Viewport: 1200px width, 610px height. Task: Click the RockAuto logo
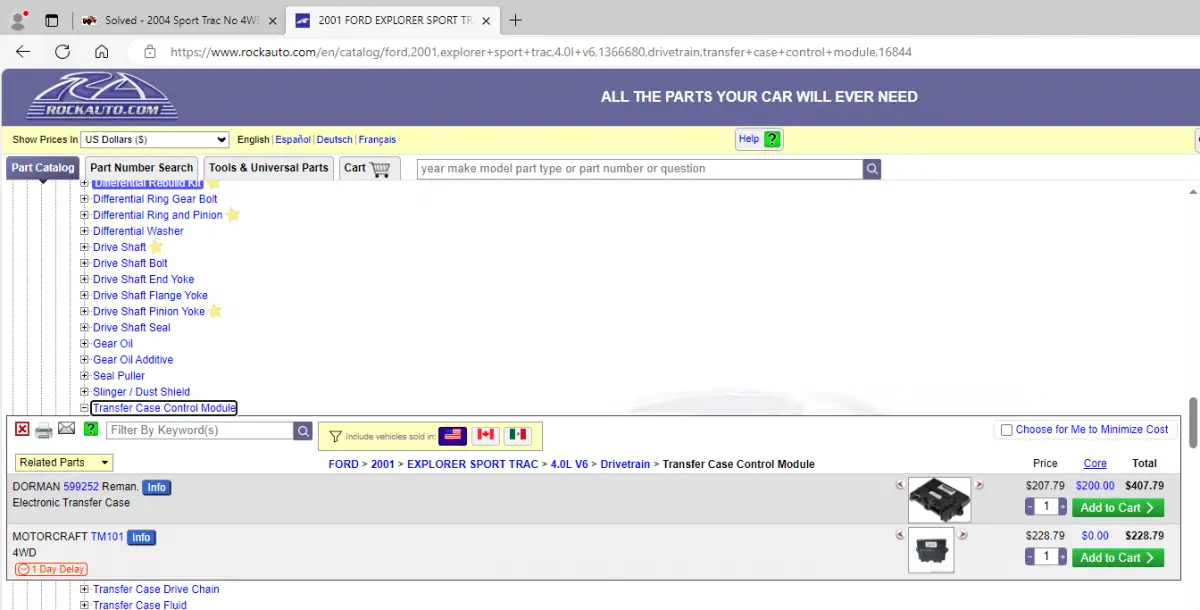[102, 96]
